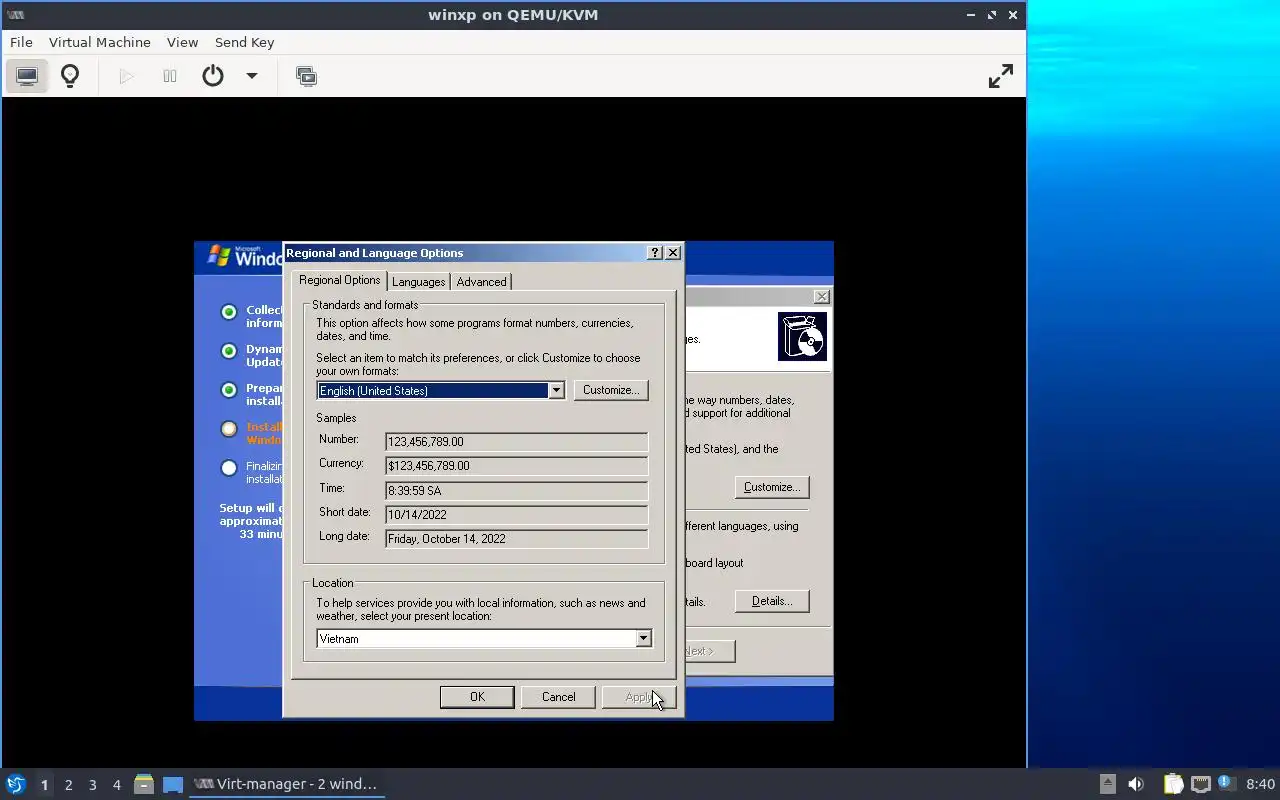Click the Currency sample field $123,456,789.00
The image size is (1280, 800).
coord(516,465)
